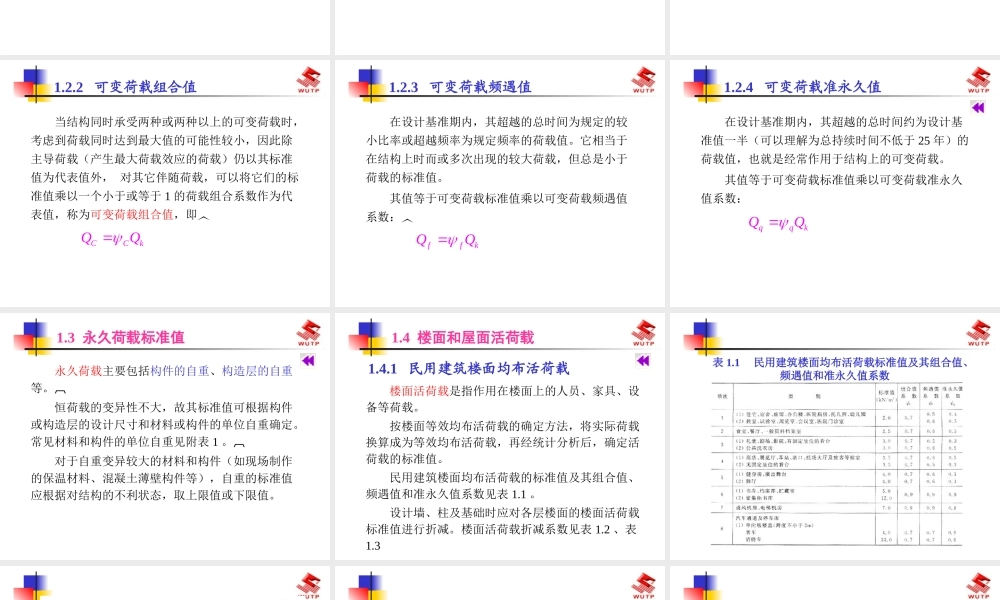Viewport: 1000px width, 600px height.
Task: Click the paragraph starting 对于自重变异较大的材料
Action: coord(162,478)
